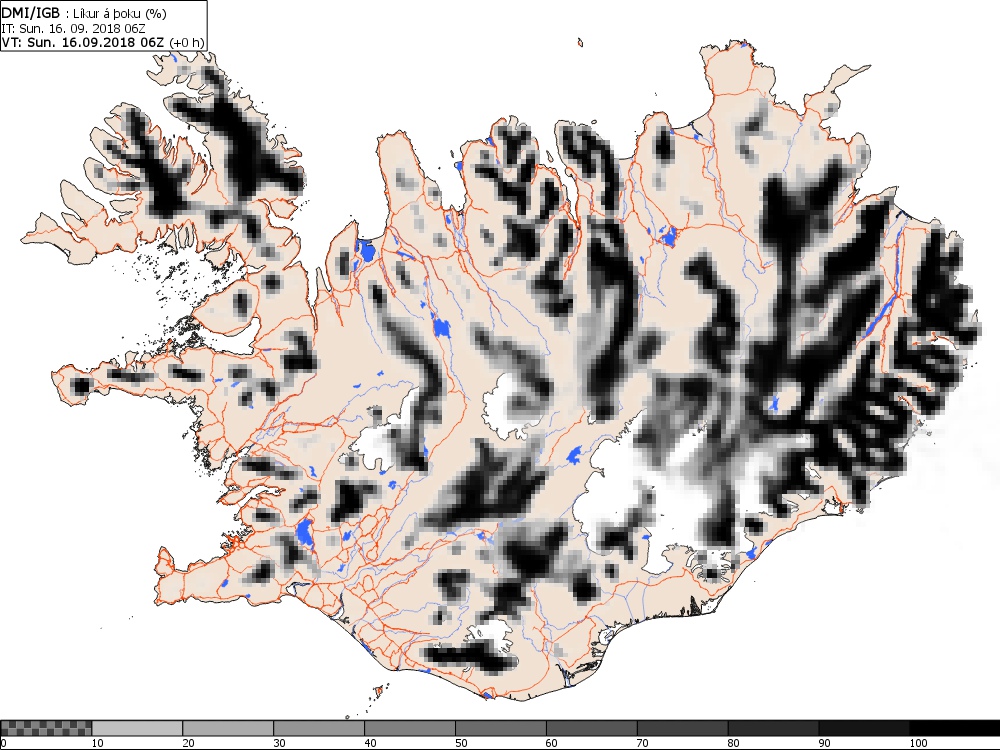Pick the 40–50 legend swatch
Image resolution: width=1000 pixels, height=750 pixels.
click(x=410, y=728)
